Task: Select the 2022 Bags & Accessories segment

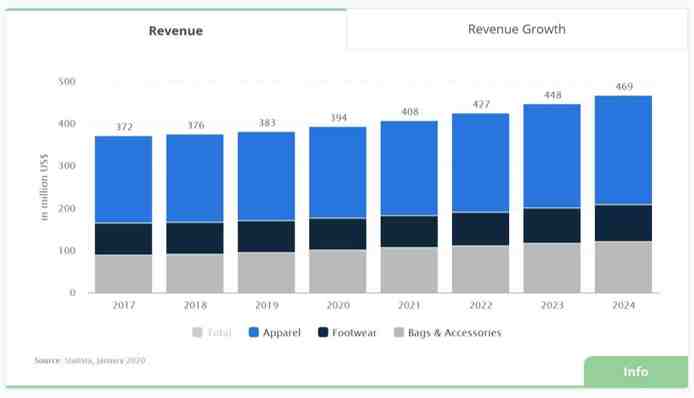Action: point(481,269)
